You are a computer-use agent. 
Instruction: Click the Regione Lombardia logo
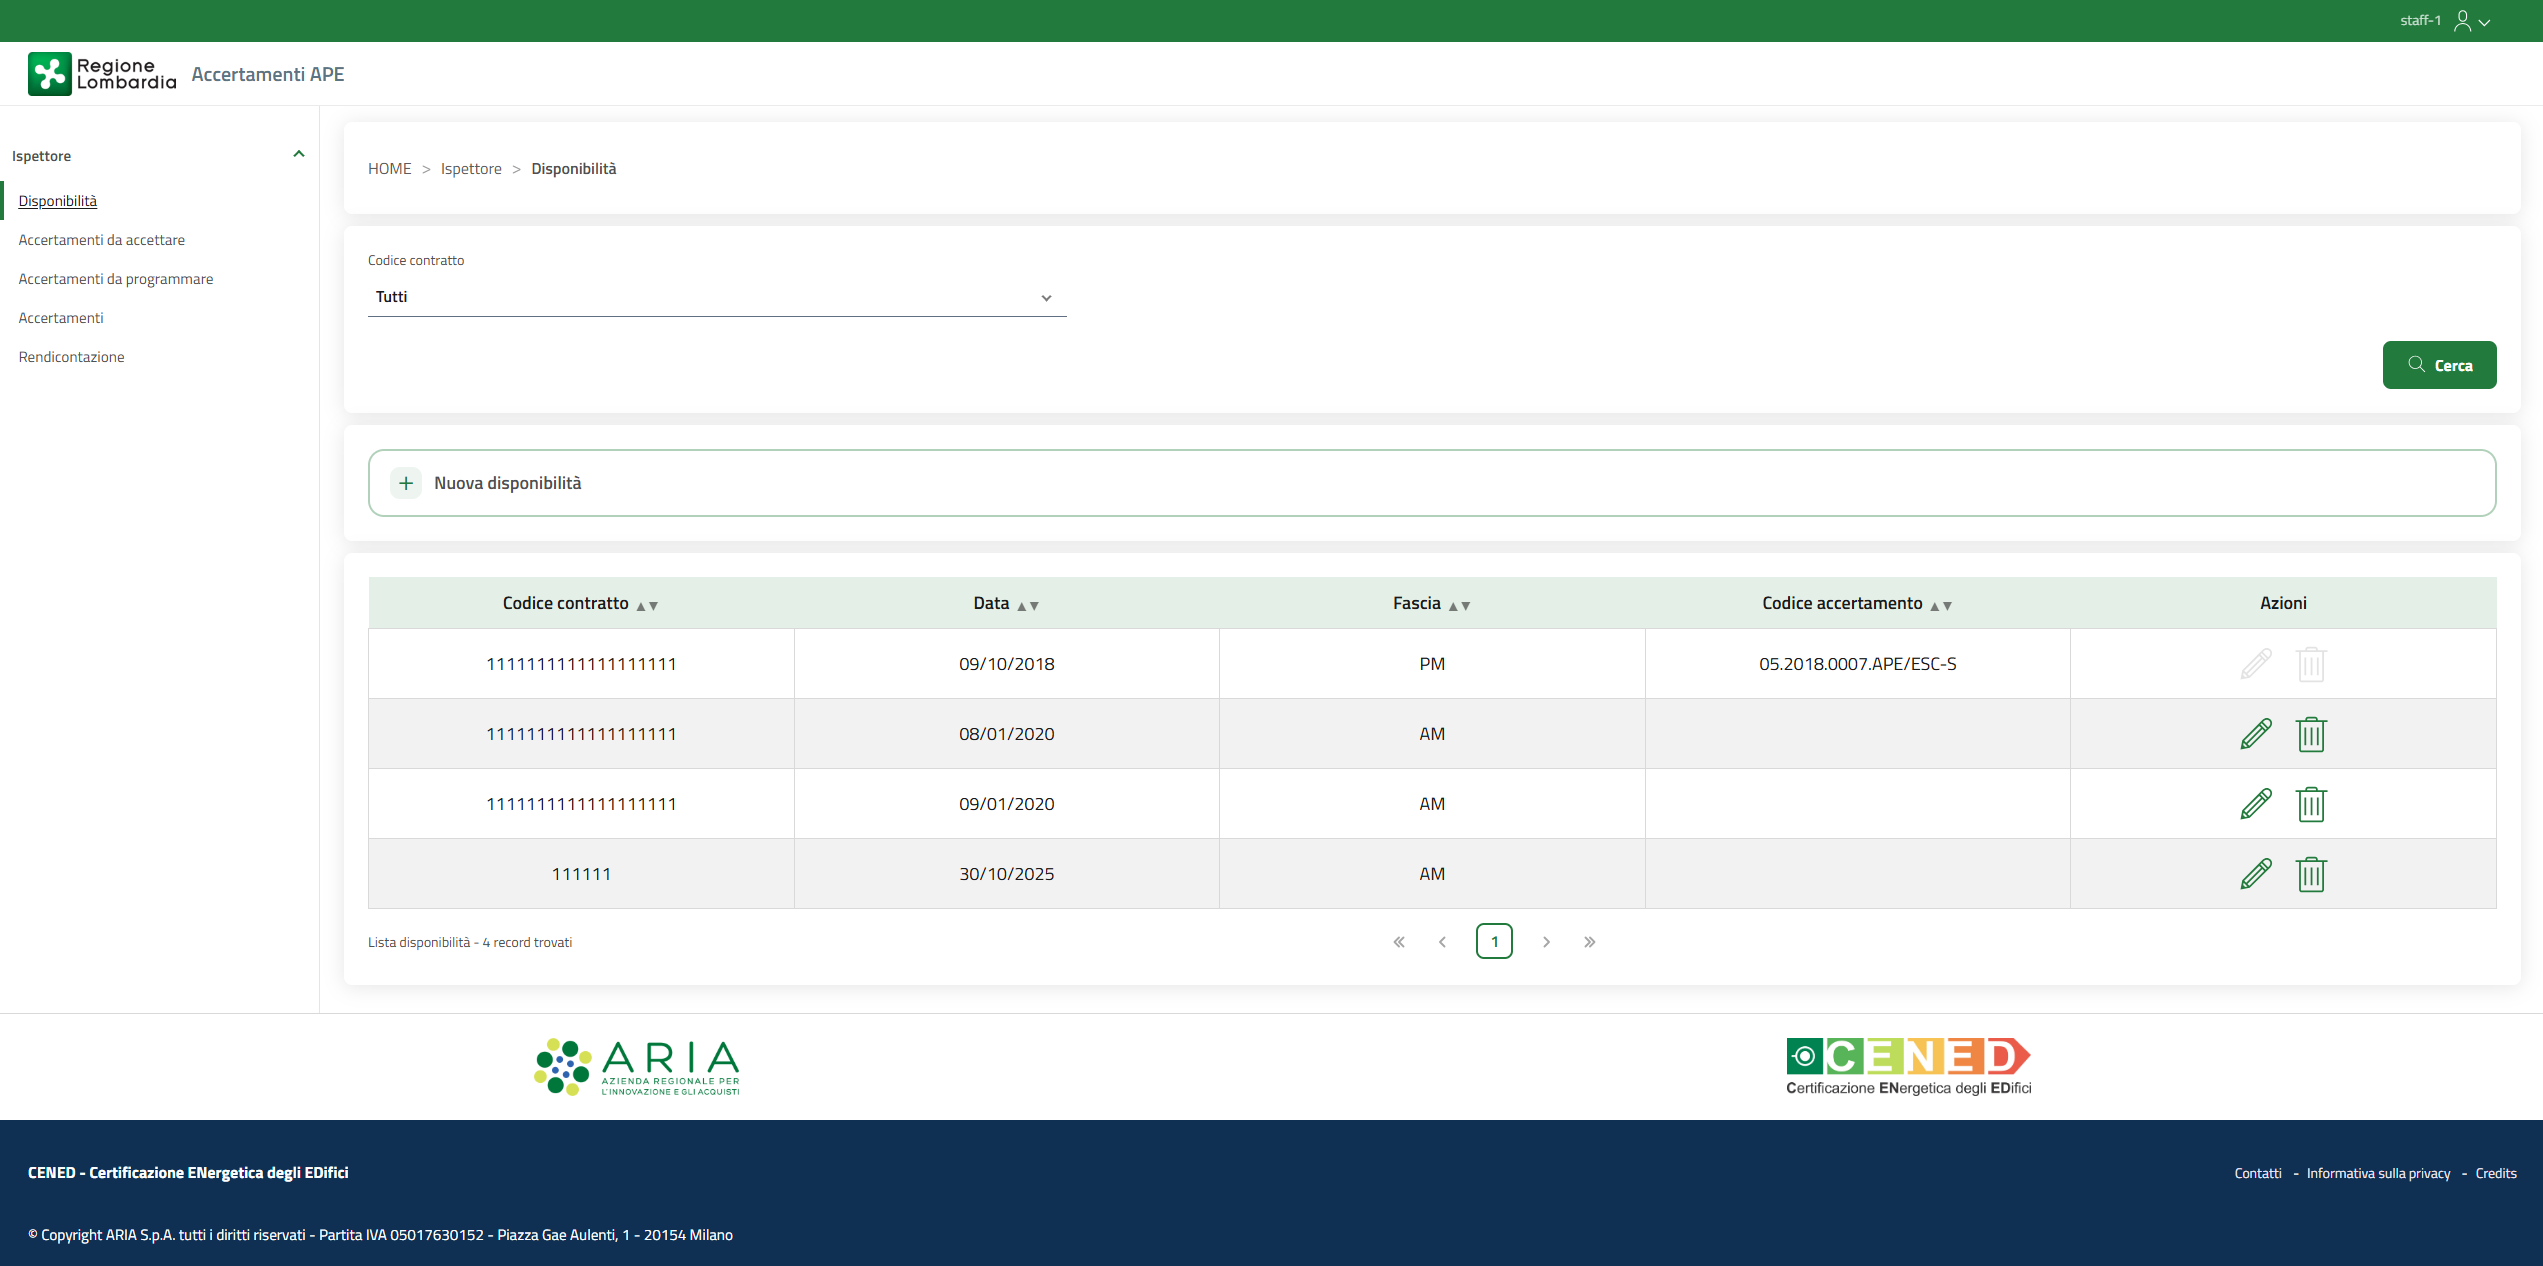pyautogui.click(x=102, y=74)
